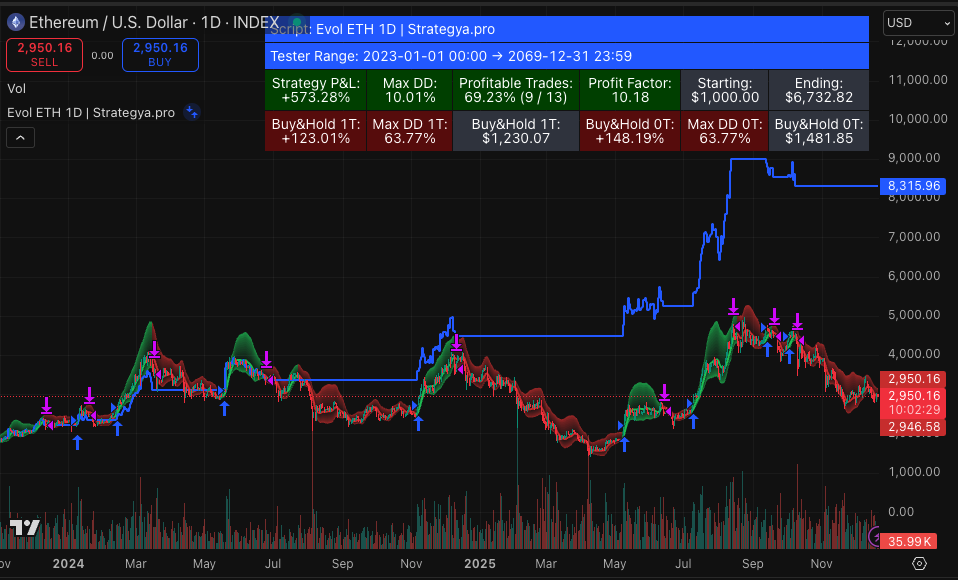Click the 0.00 spread value between Sell and Buy
958x580 pixels.
point(103,56)
